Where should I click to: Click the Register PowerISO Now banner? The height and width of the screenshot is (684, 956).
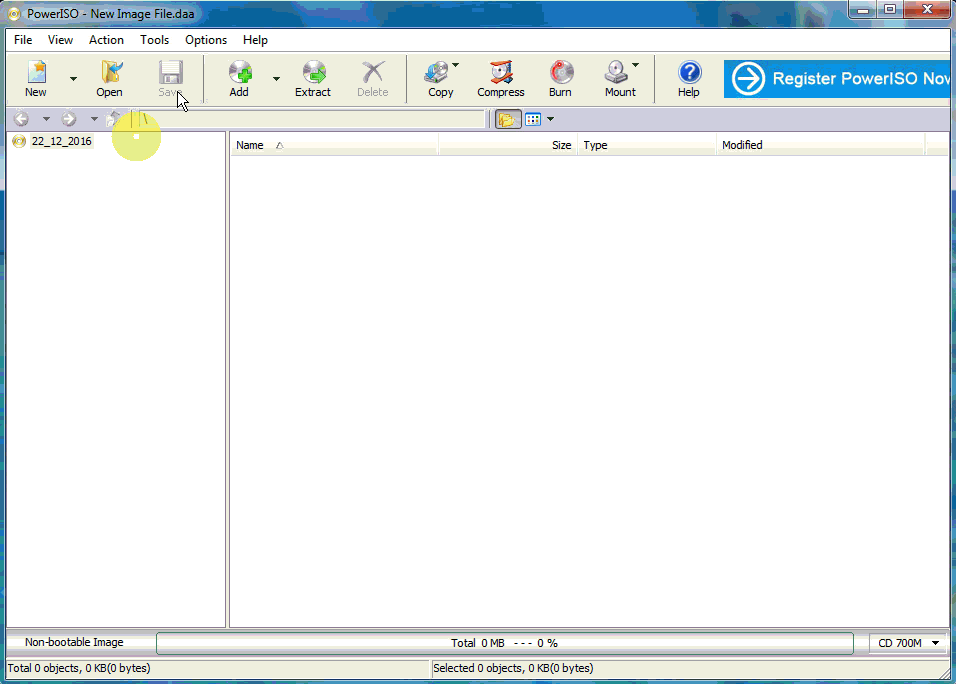pos(837,79)
